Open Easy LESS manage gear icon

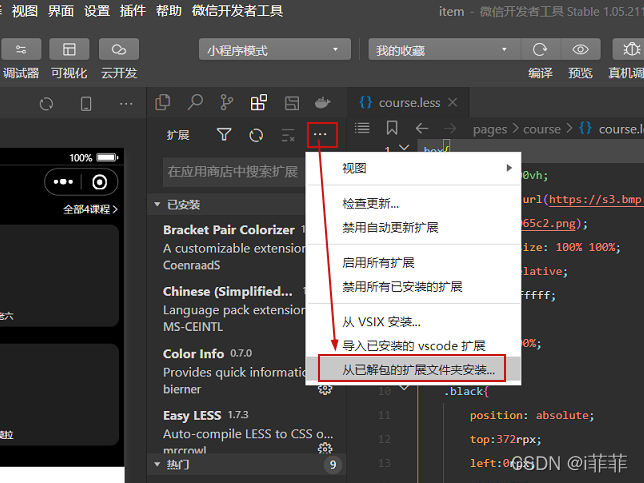[x=325, y=448]
